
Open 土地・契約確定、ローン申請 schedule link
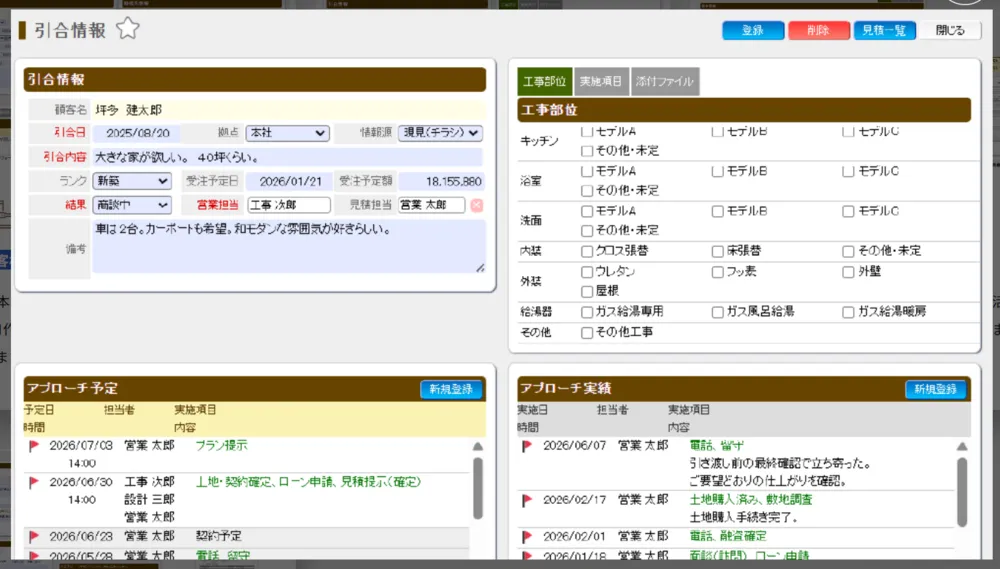[x=308, y=482]
